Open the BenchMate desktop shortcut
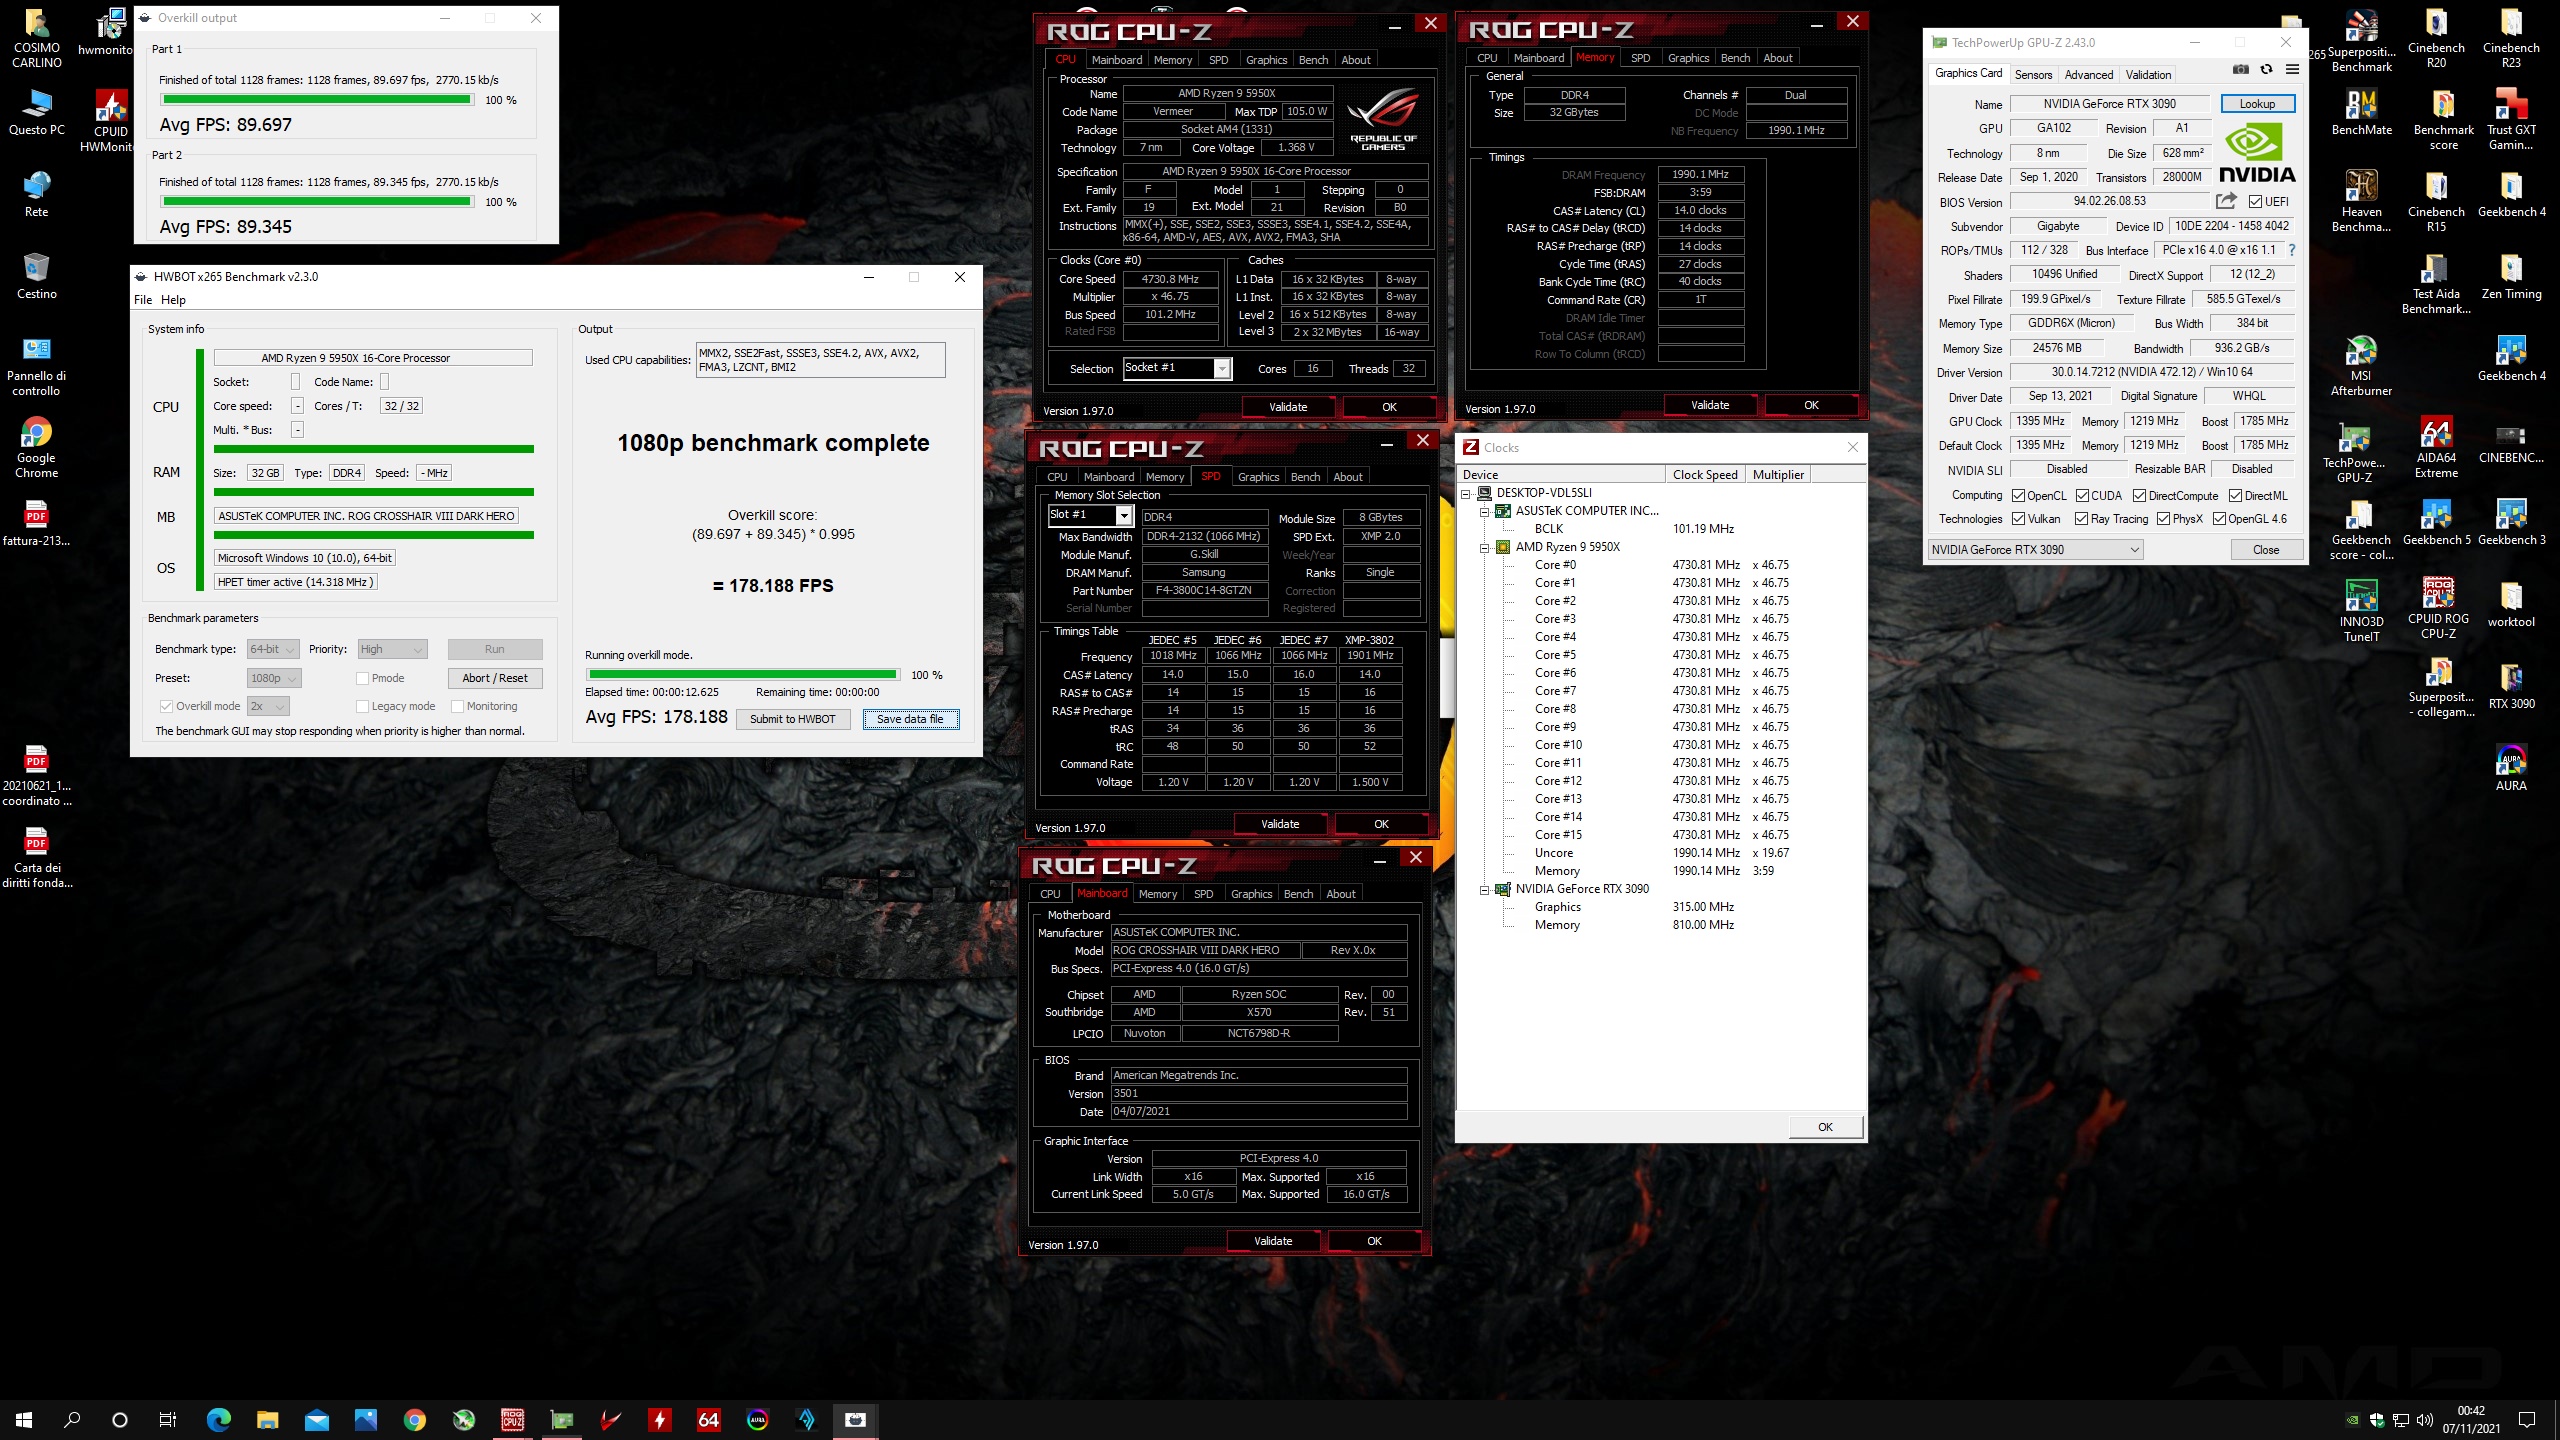Image resolution: width=2560 pixels, height=1440 pixels. coord(2362,113)
